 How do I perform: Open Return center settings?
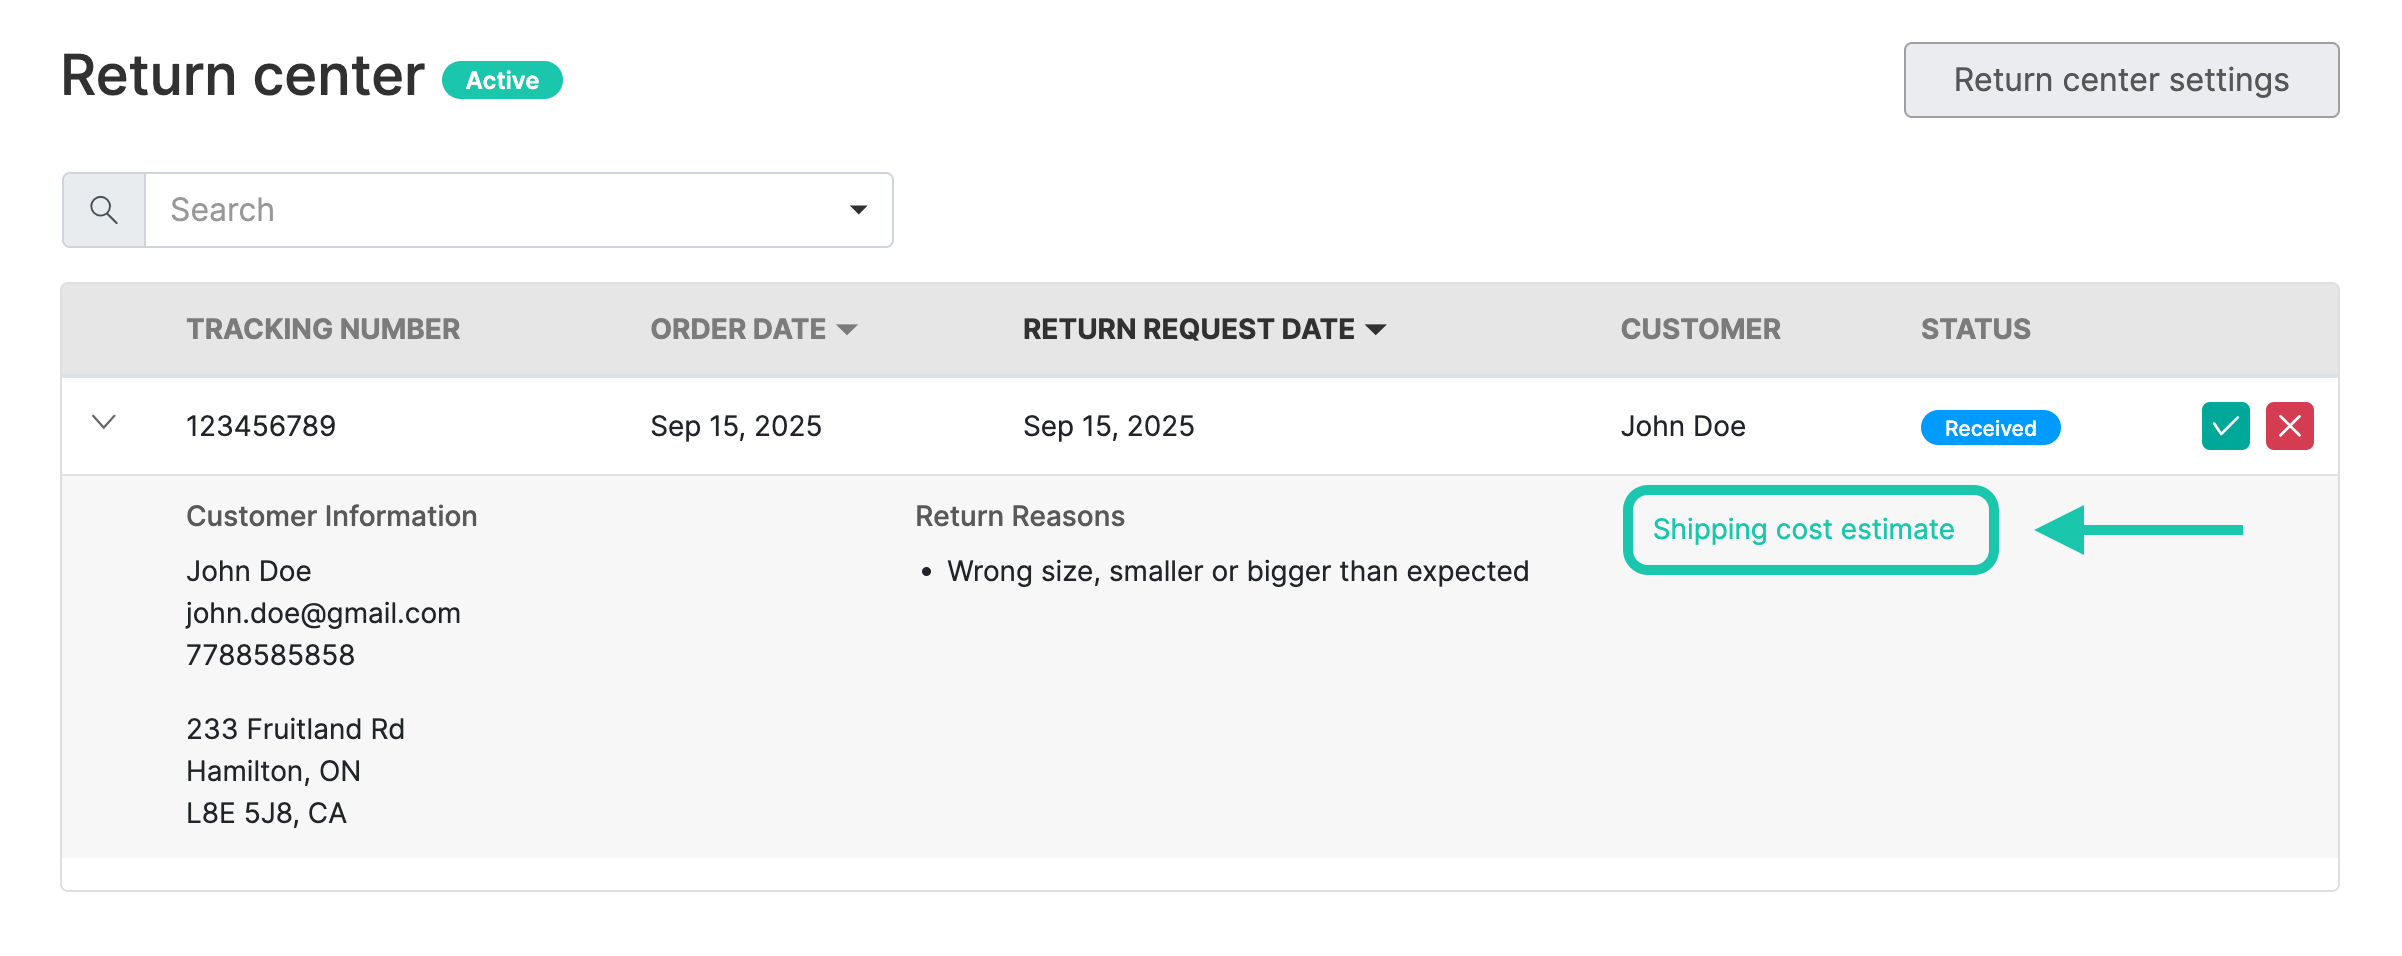coord(2120,80)
